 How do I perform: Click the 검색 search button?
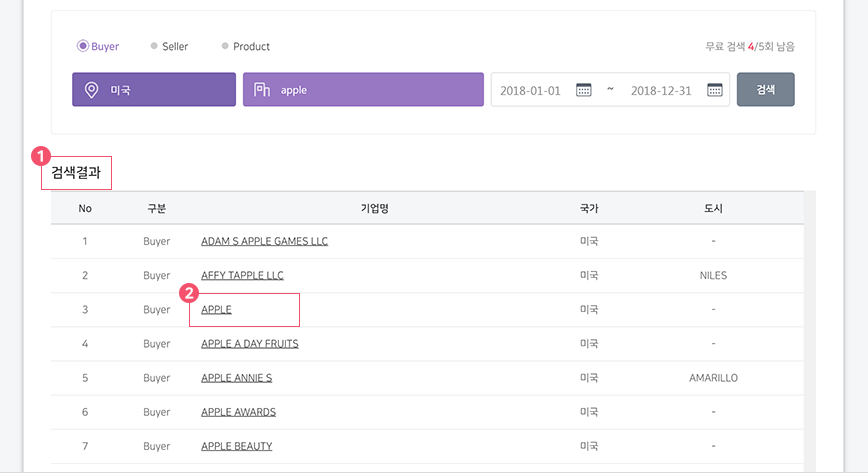point(766,89)
